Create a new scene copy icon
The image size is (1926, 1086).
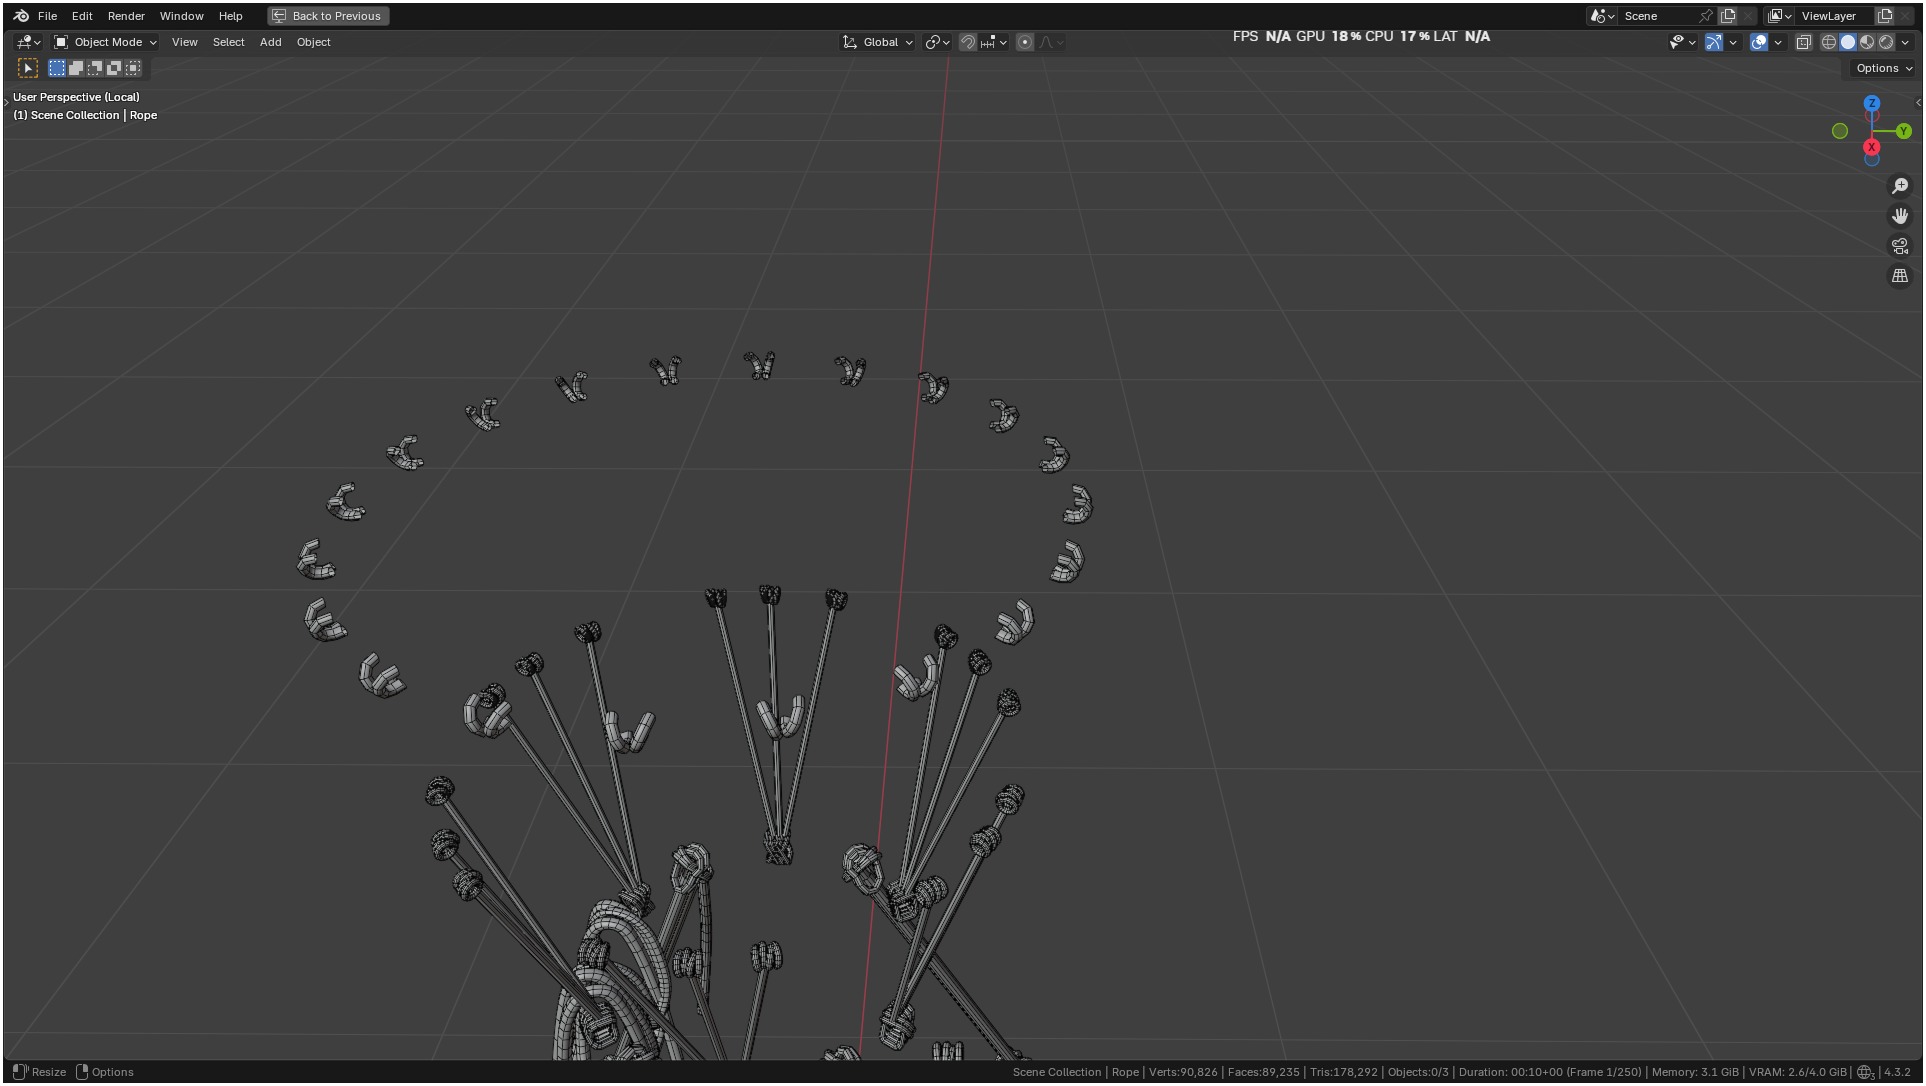(1728, 16)
